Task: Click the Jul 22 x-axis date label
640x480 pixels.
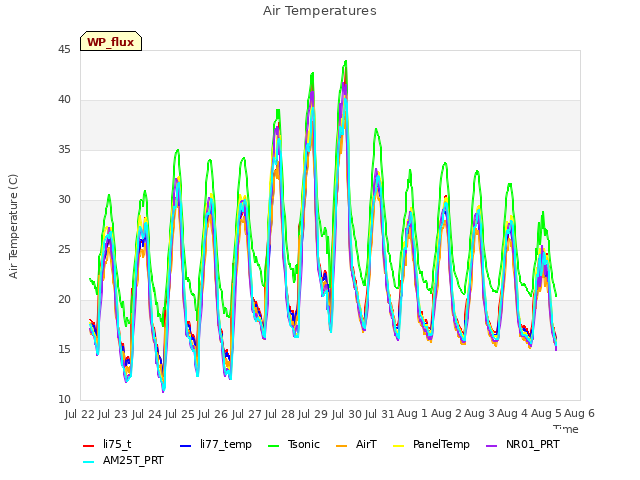Action: [80, 414]
